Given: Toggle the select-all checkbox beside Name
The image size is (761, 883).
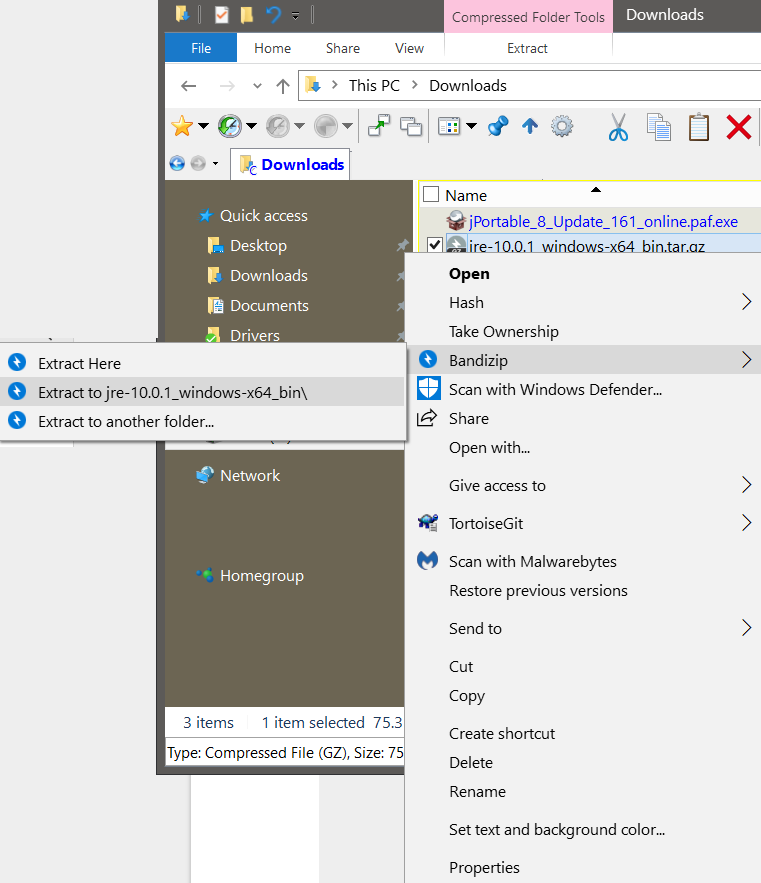Looking at the screenshot, I should [431, 194].
